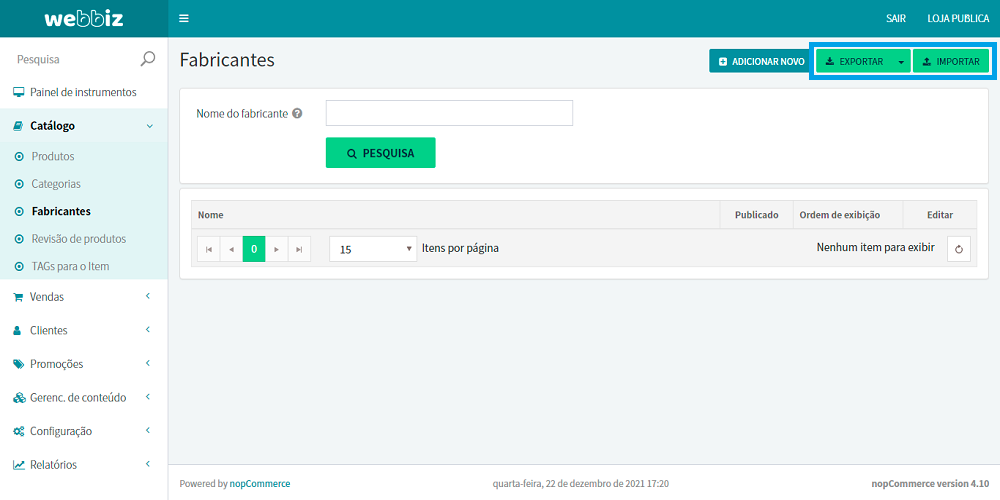Click the refresh icon in the grid footer
Screen dimensions: 1000x500
(958, 249)
